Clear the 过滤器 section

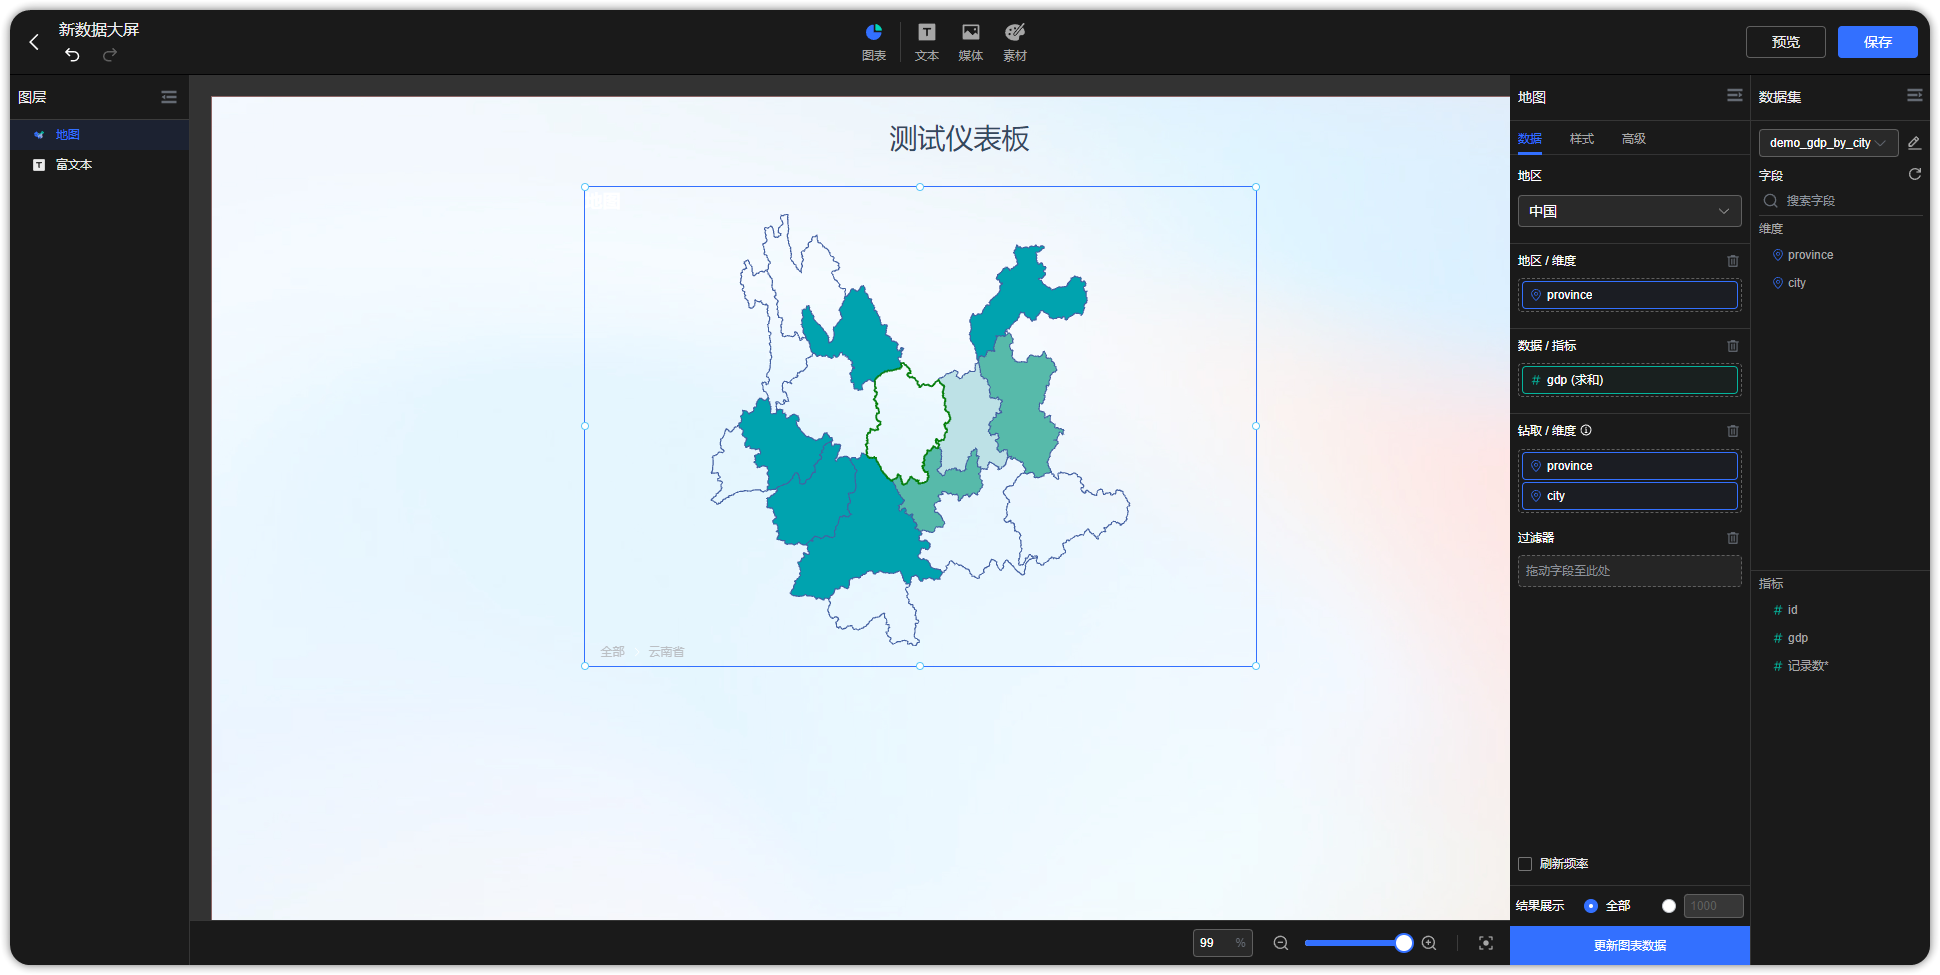pyautogui.click(x=1733, y=538)
